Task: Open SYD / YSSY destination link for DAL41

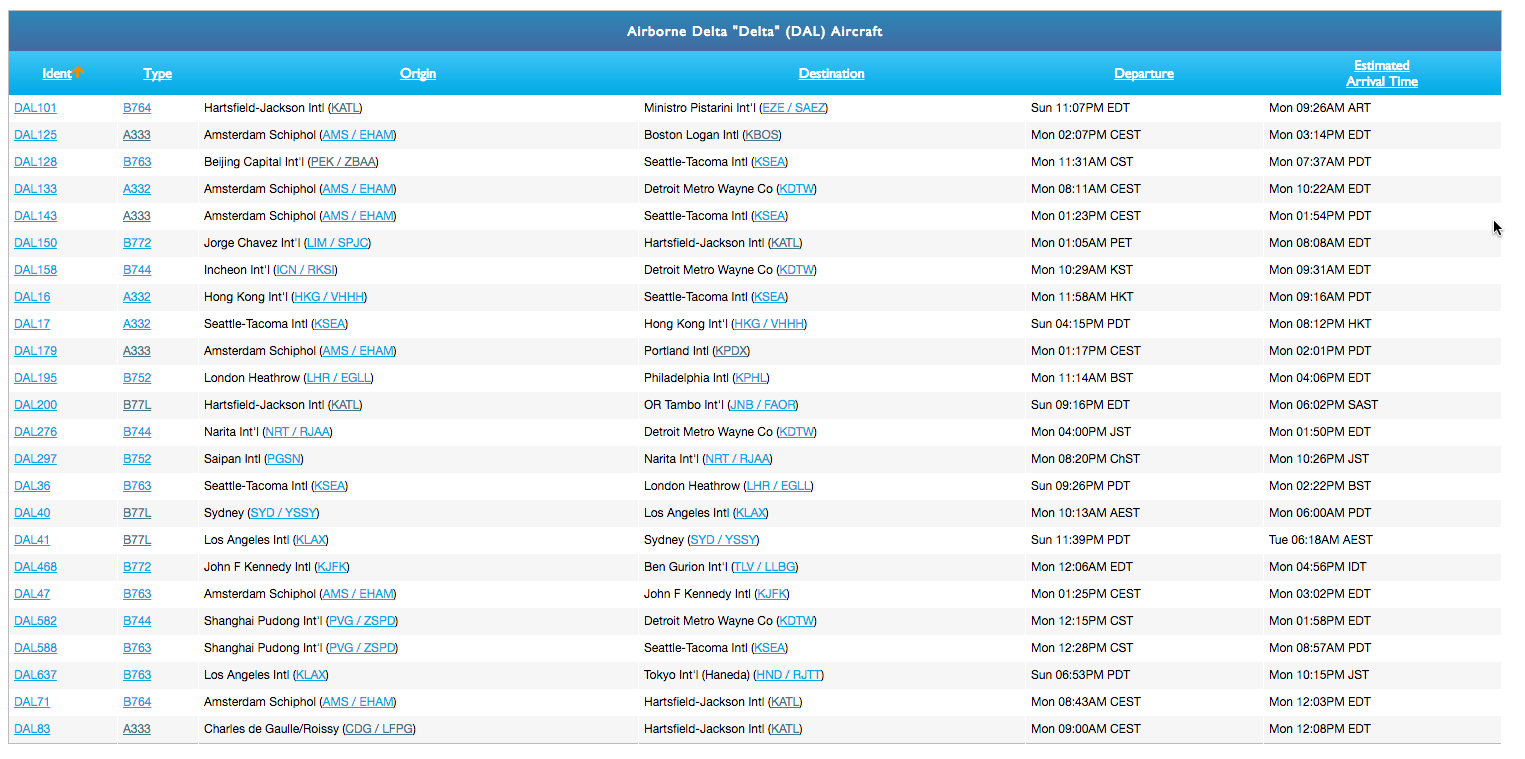Action: 724,540
